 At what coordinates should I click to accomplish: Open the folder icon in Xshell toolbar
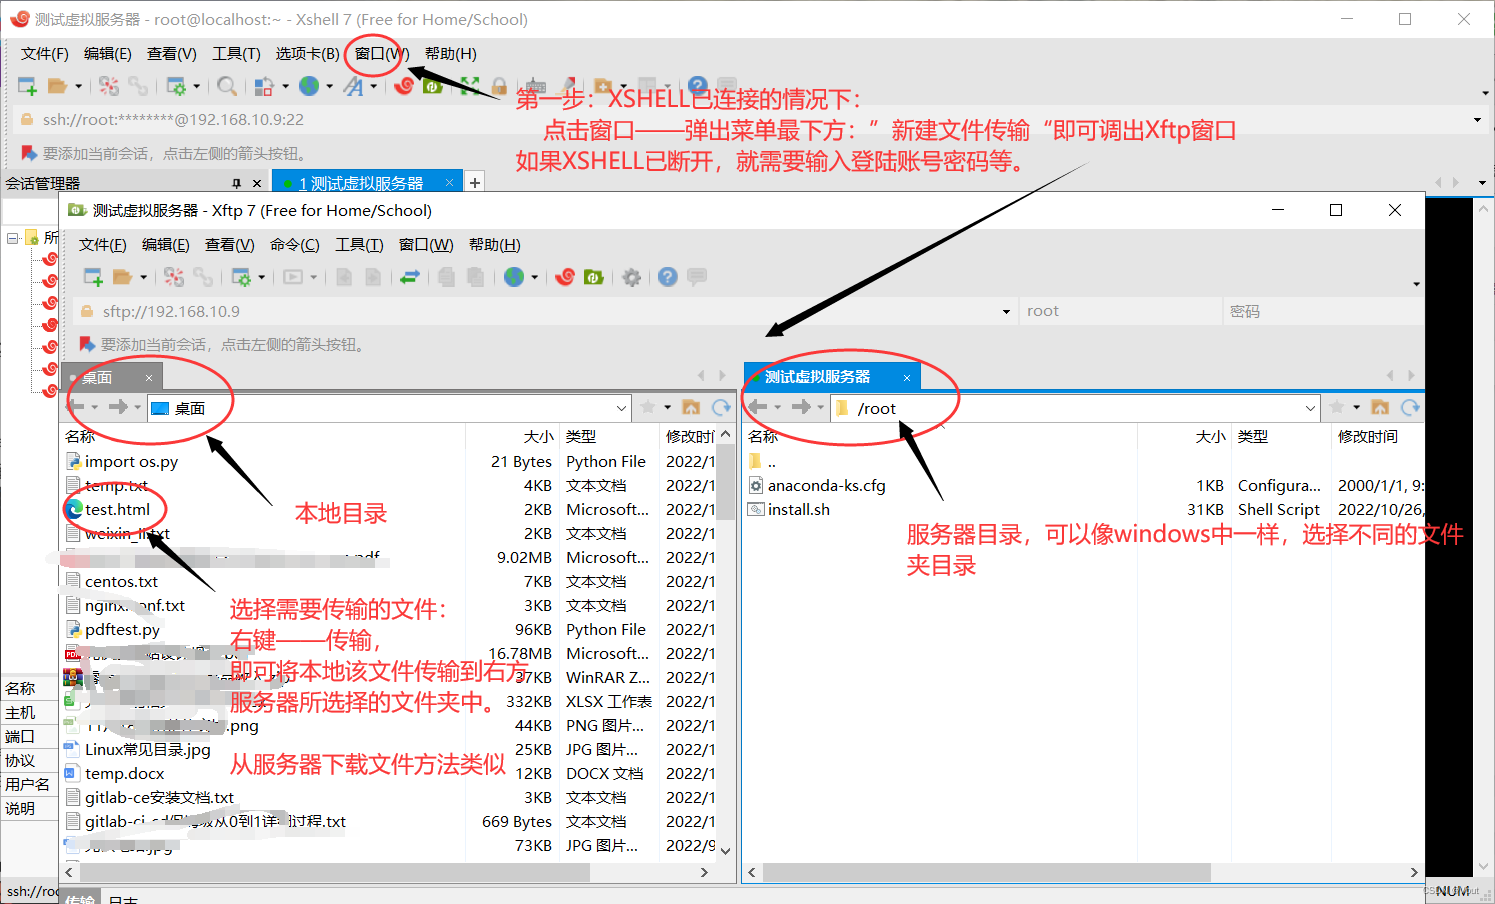[58, 86]
